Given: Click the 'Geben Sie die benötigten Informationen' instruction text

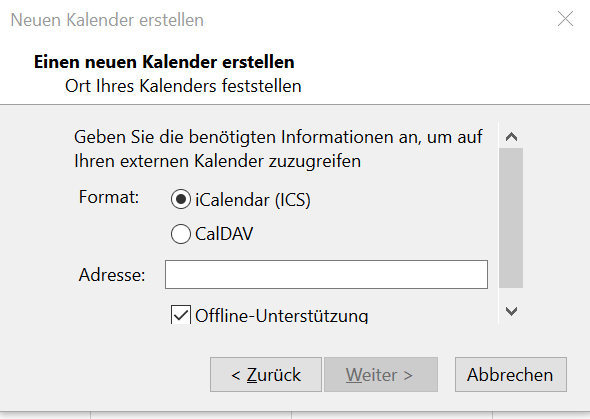Looking at the screenshot, I should coord(278,149).
